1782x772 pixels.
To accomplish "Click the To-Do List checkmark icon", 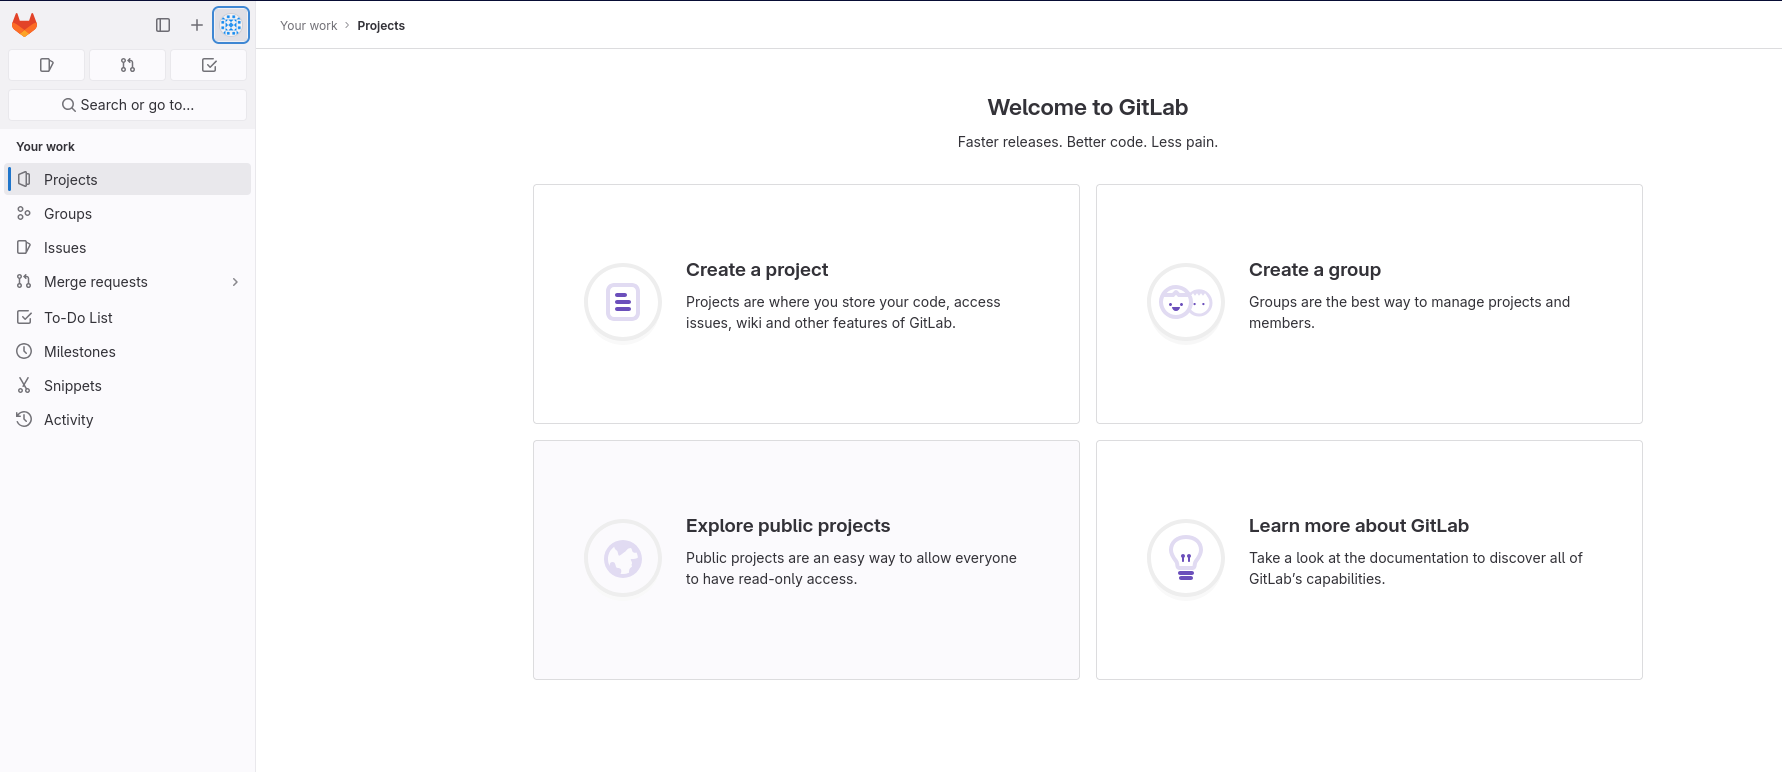I will tap(24, 317).
